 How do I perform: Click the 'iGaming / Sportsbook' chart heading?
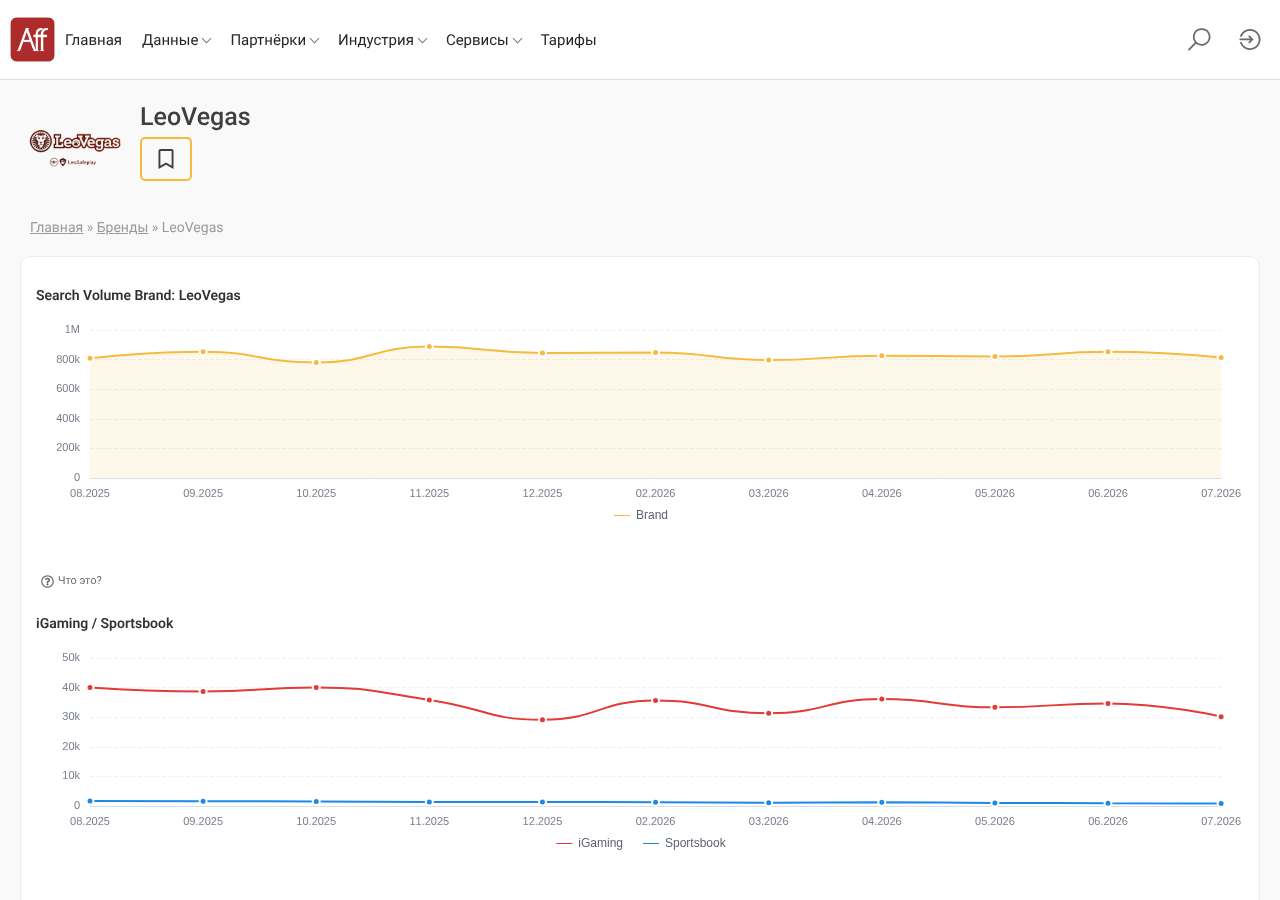[105, 623]
